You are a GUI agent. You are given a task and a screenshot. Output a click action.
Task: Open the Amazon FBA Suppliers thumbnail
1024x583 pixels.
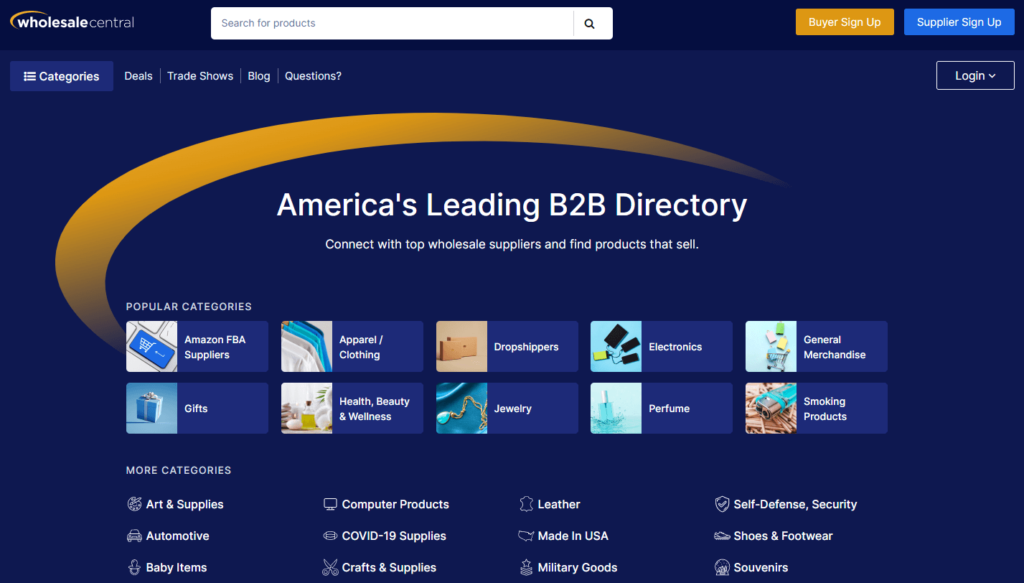point(152,347)
